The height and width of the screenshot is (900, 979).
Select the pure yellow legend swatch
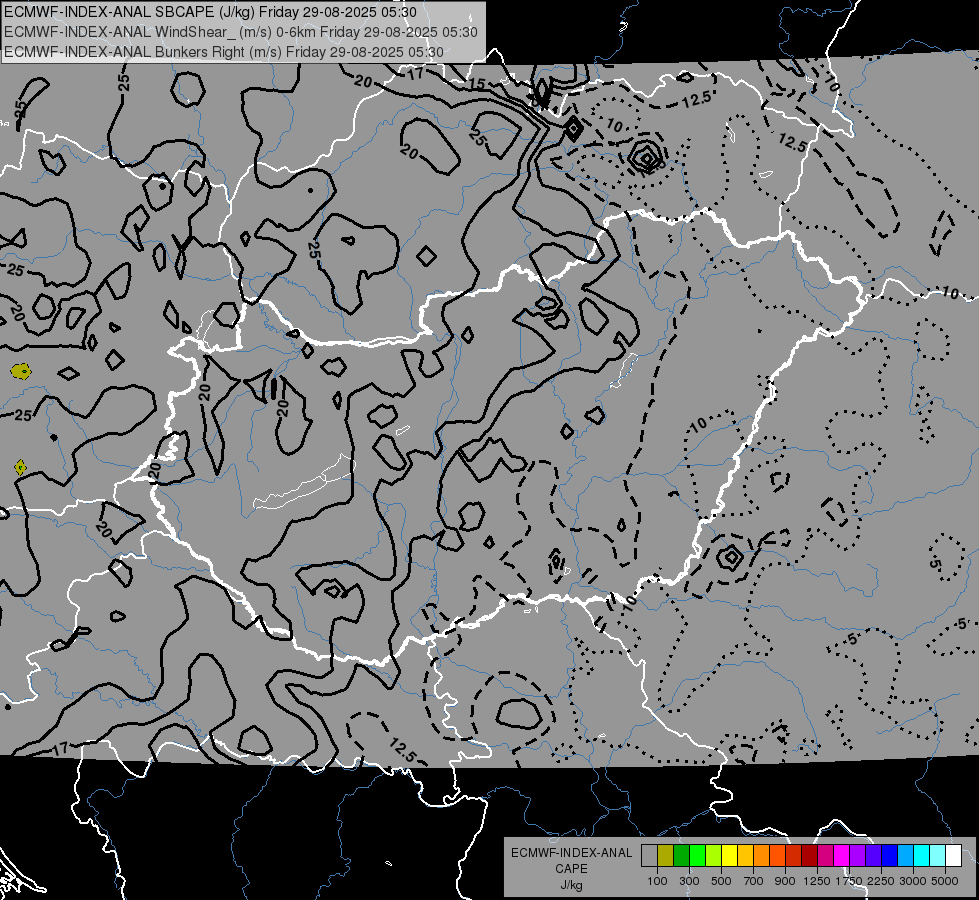tap(729, 856)
